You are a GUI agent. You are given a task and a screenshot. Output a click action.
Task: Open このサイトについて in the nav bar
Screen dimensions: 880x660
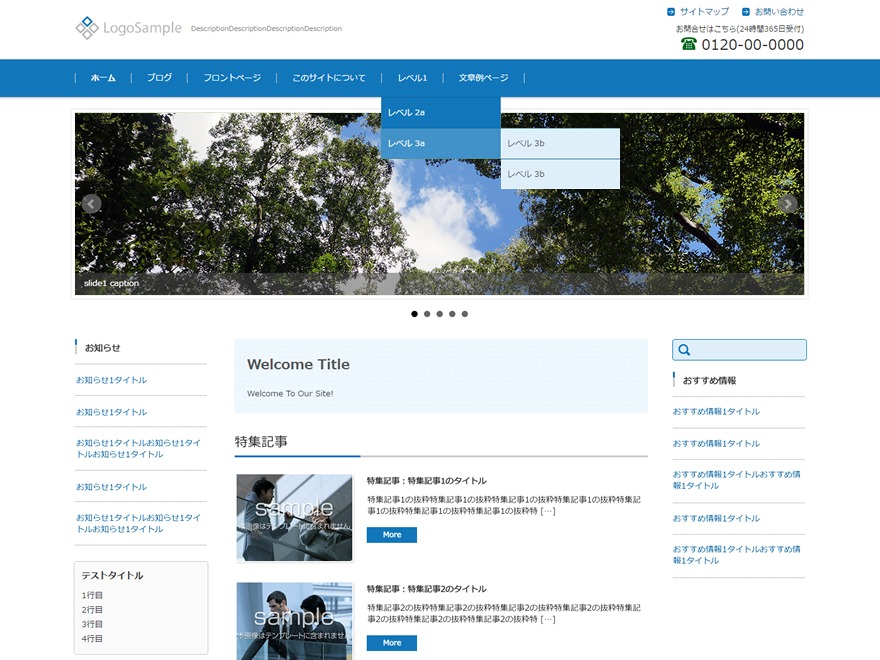pos(329,78)
